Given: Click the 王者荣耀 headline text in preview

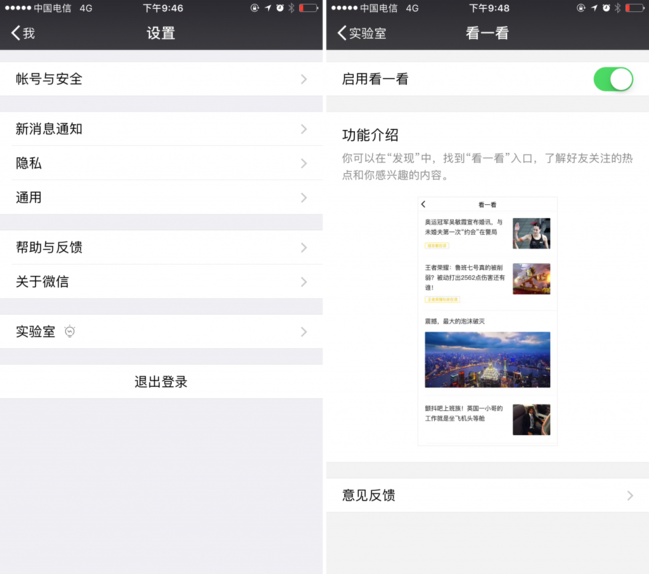Looking at the screenshot, I should [x=465, y=277].
